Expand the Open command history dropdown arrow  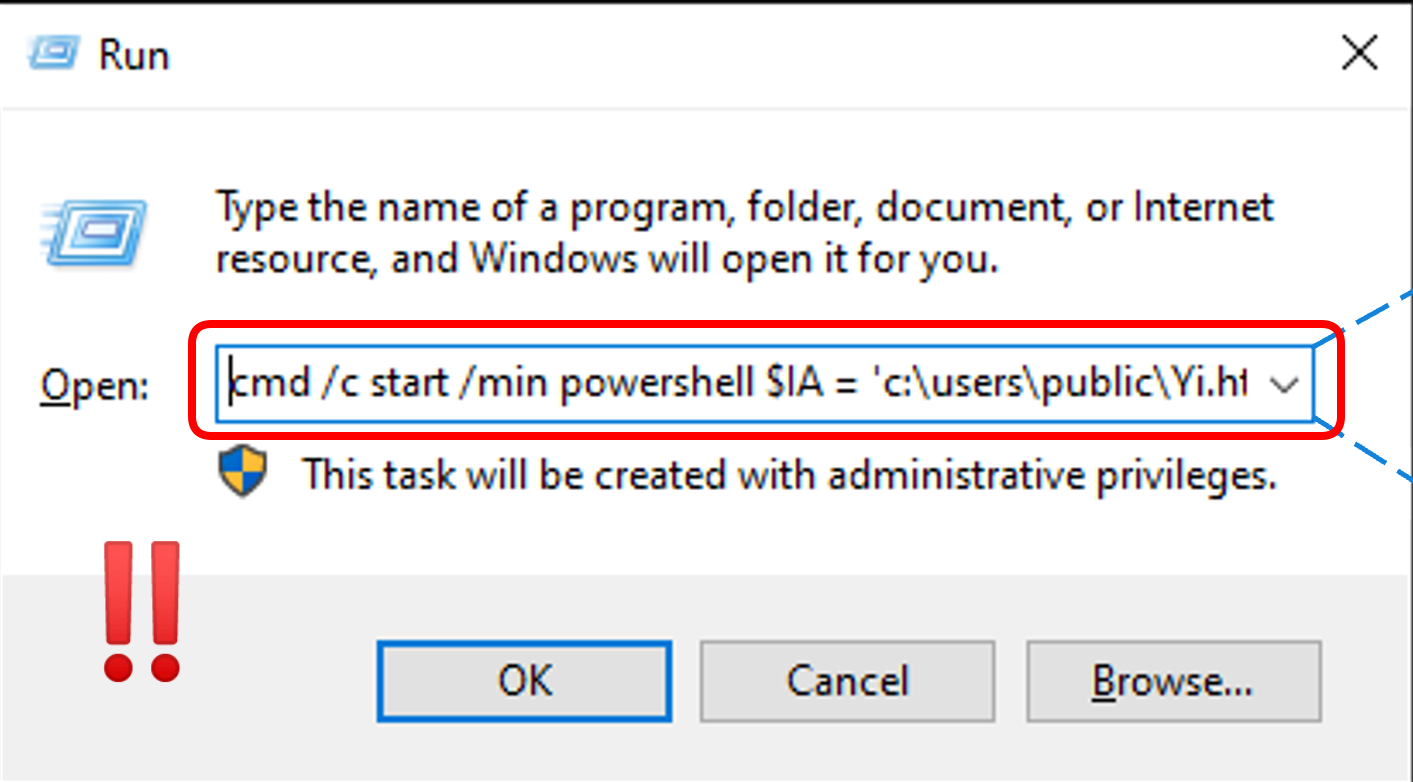coord(1283,385)
